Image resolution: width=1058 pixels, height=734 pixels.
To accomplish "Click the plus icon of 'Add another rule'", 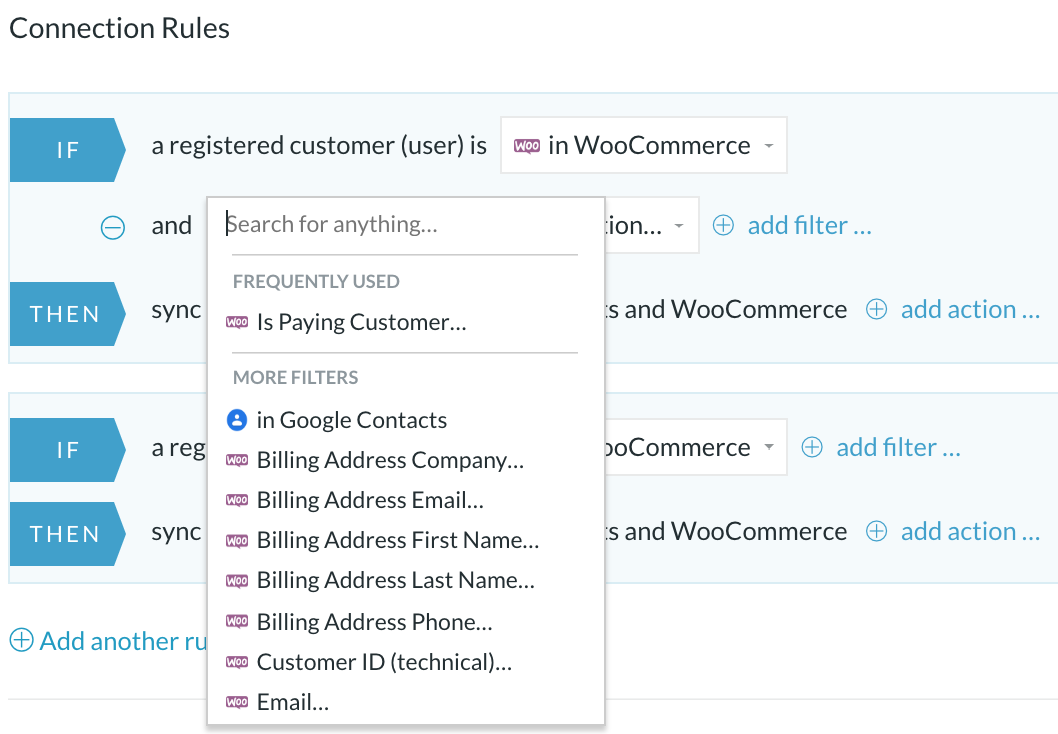I will [x=22, y=640].
